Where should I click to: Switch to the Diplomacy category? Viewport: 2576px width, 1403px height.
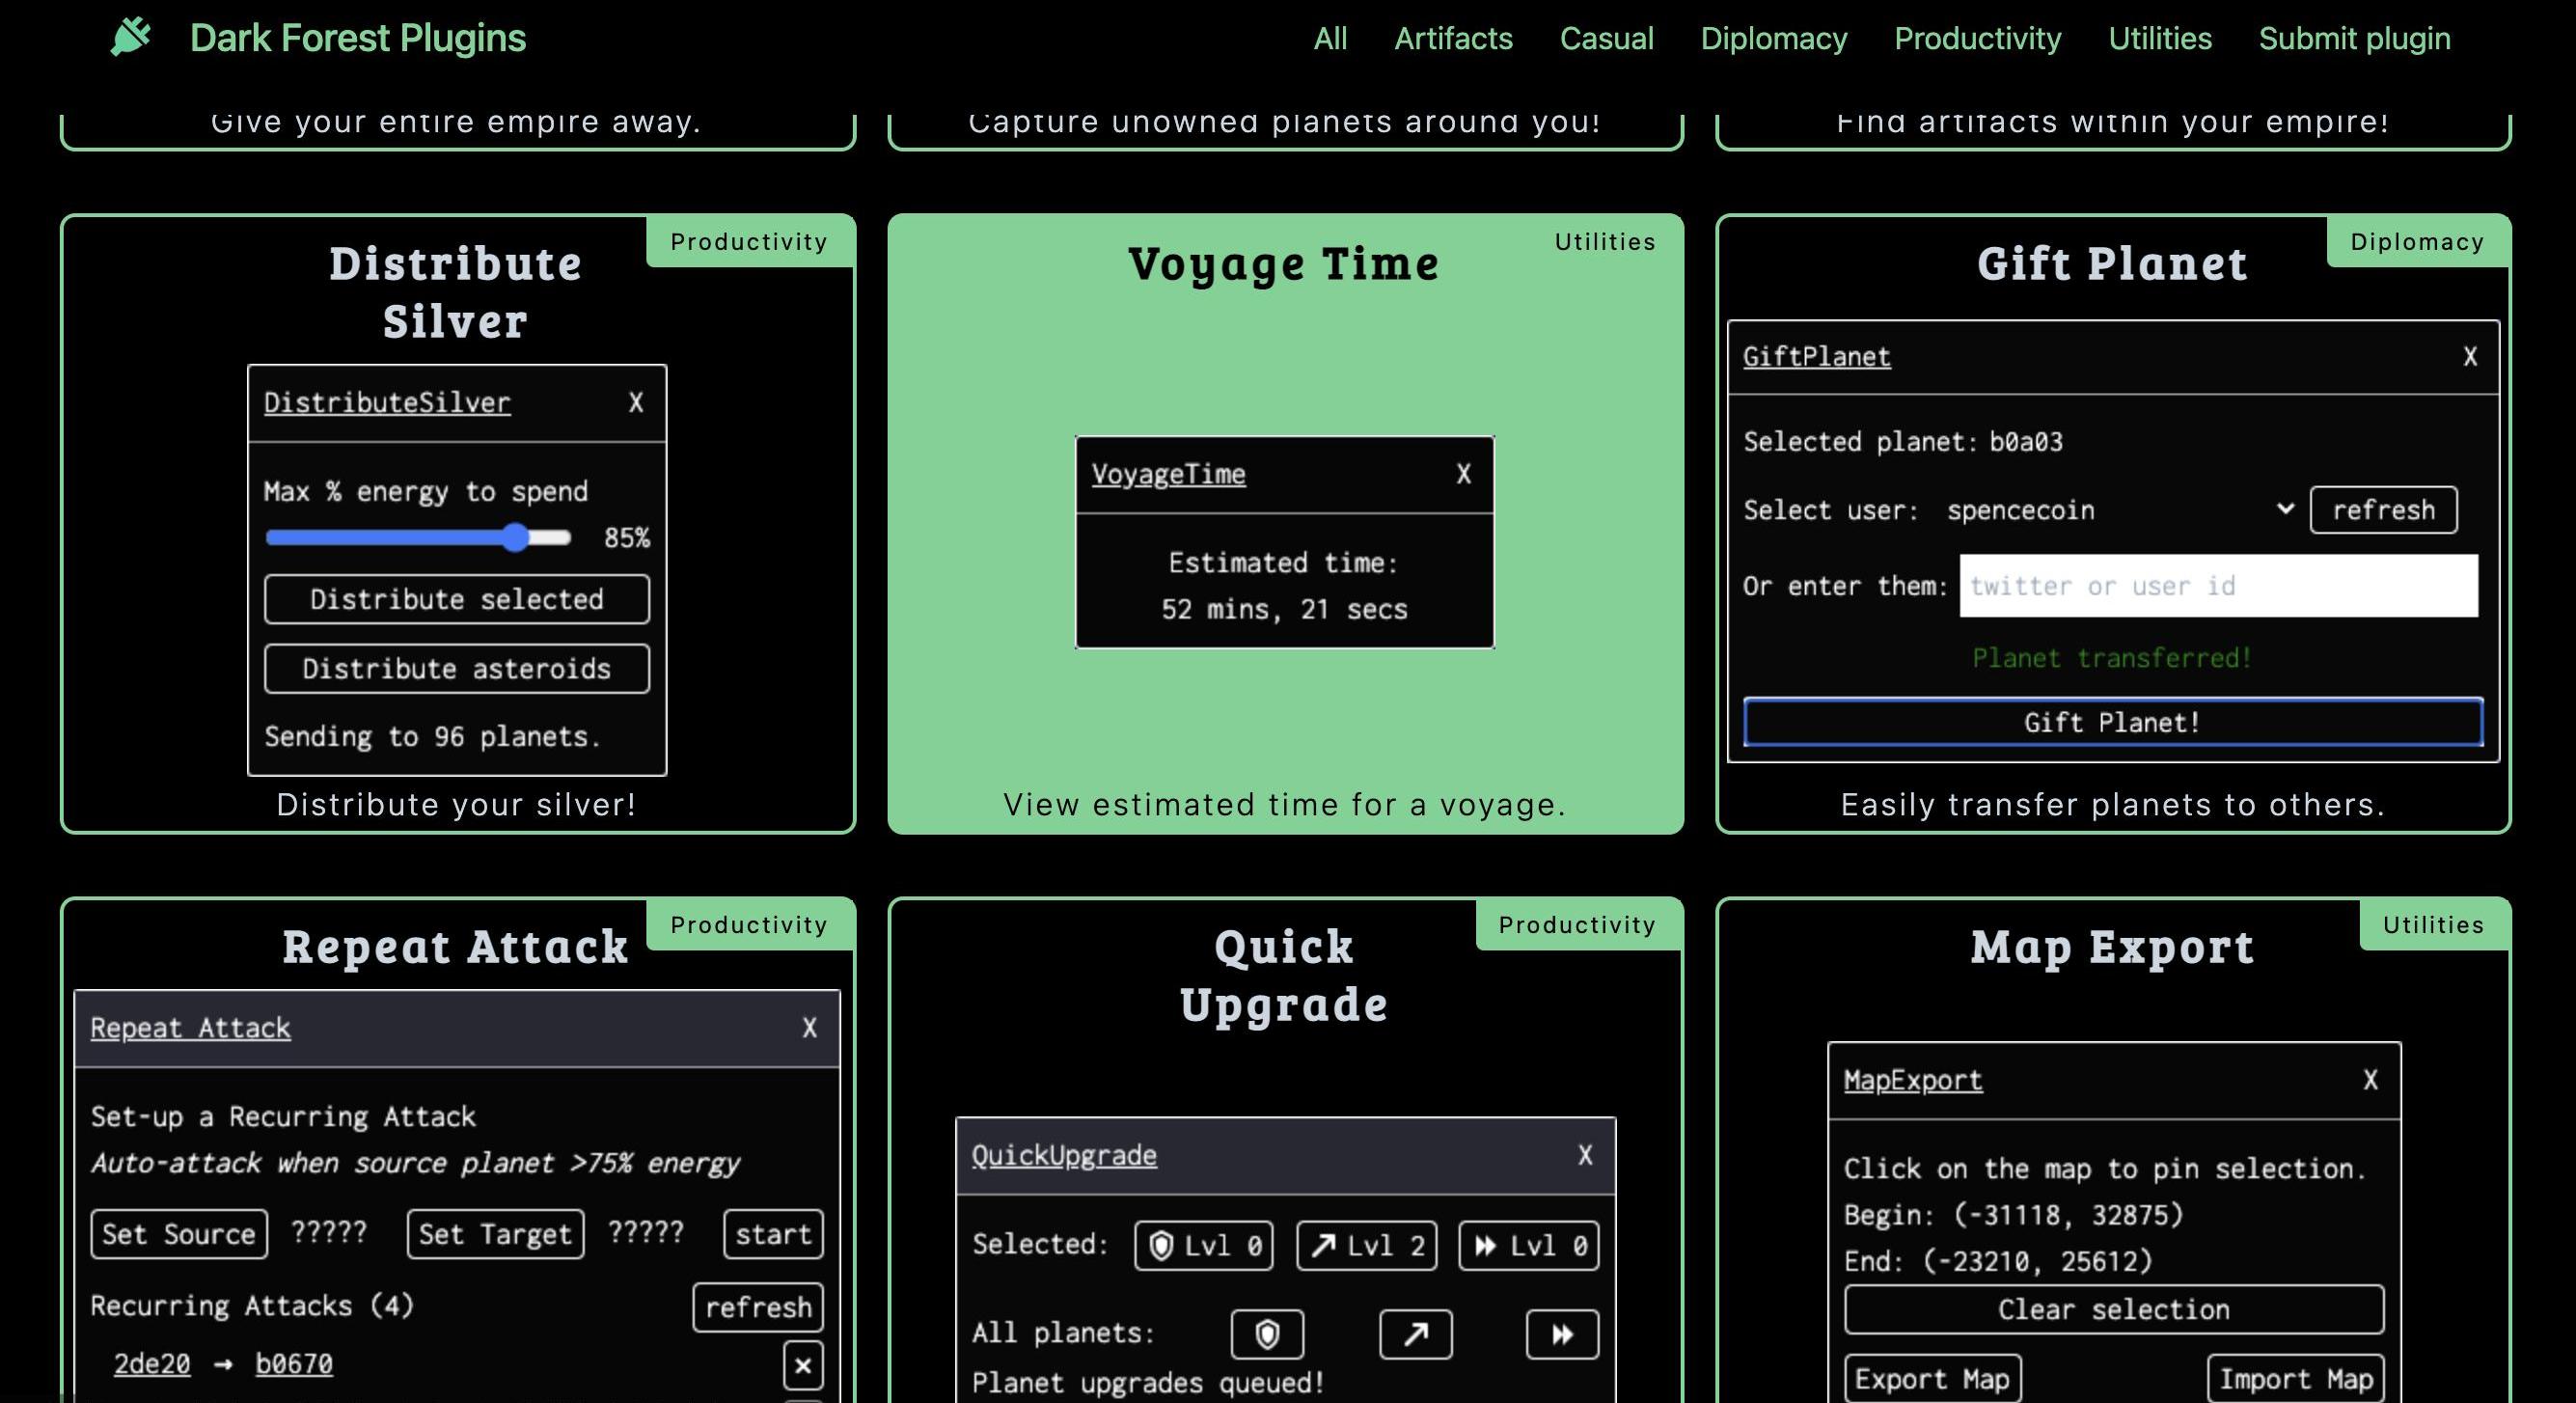(x=1773, y=39)
